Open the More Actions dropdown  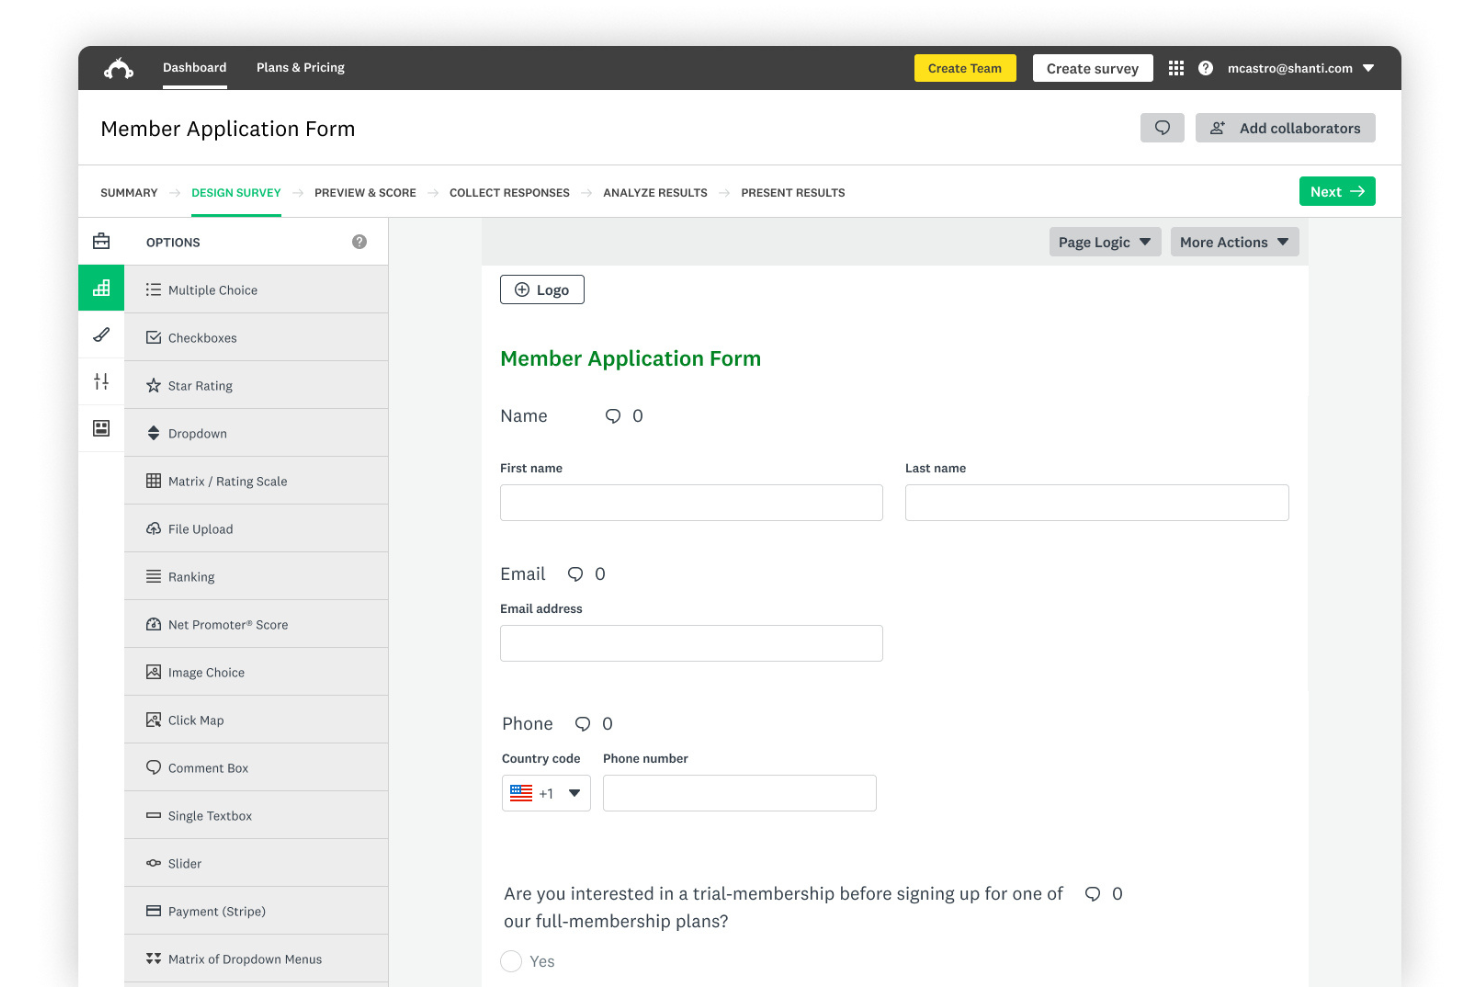point(1234,242)
